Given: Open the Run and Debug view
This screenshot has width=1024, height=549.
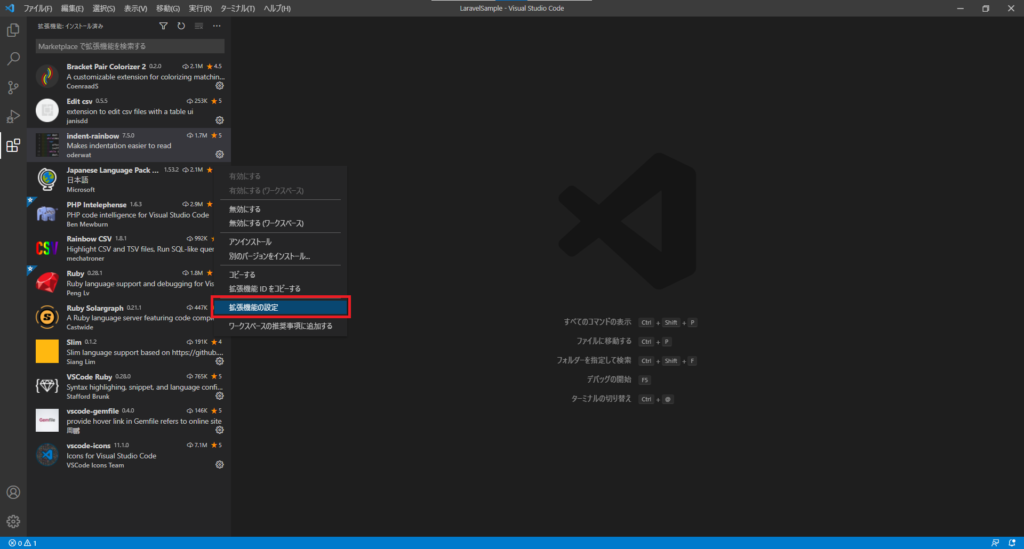Looking at the screenshot, I should [x=13, y=117].
